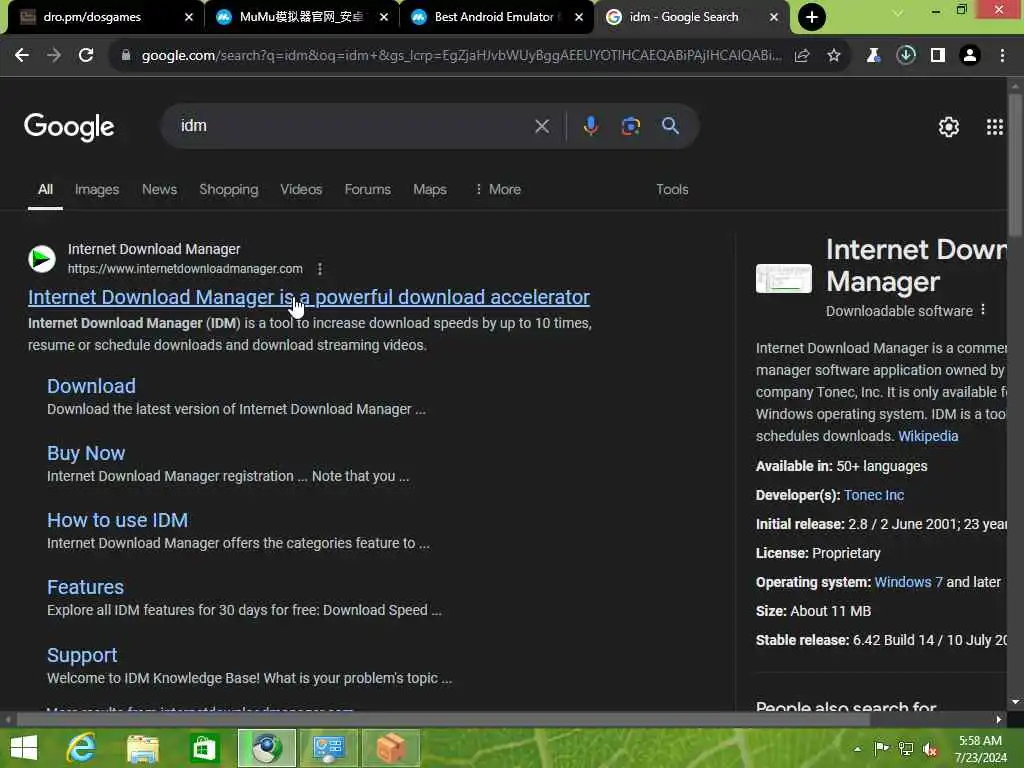Open the control panel taskbar icon

(x=328, y=748)
